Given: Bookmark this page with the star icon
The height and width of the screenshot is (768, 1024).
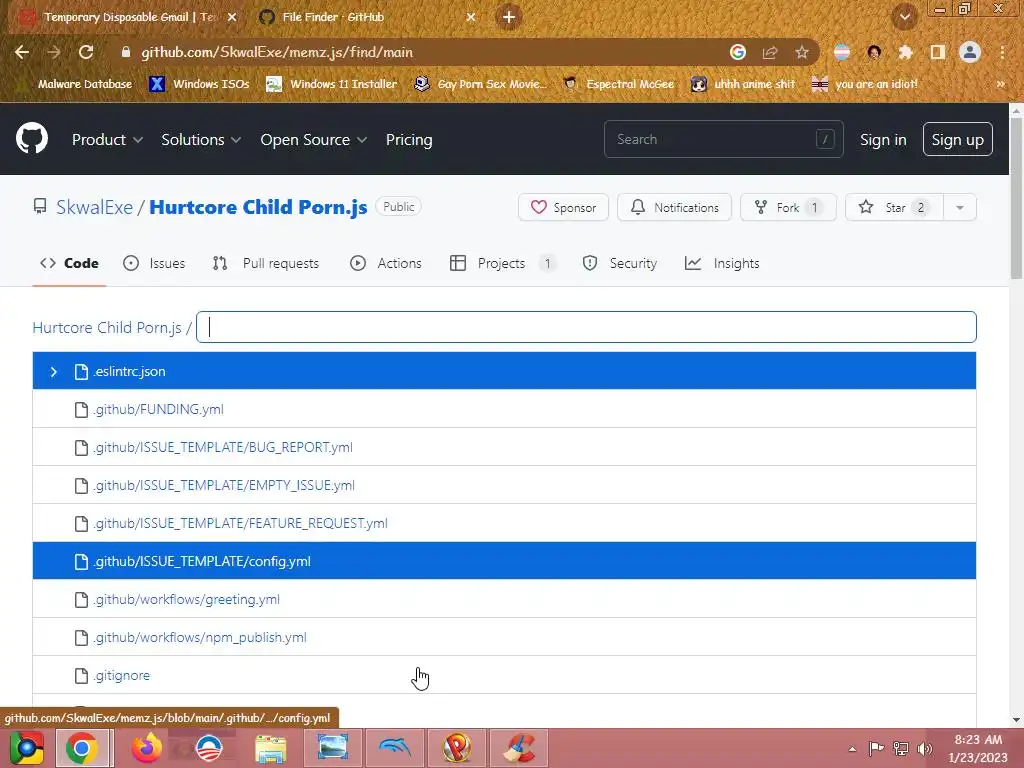Looking at the screenshot, I should pyautogui.click(x=802, y=52).
